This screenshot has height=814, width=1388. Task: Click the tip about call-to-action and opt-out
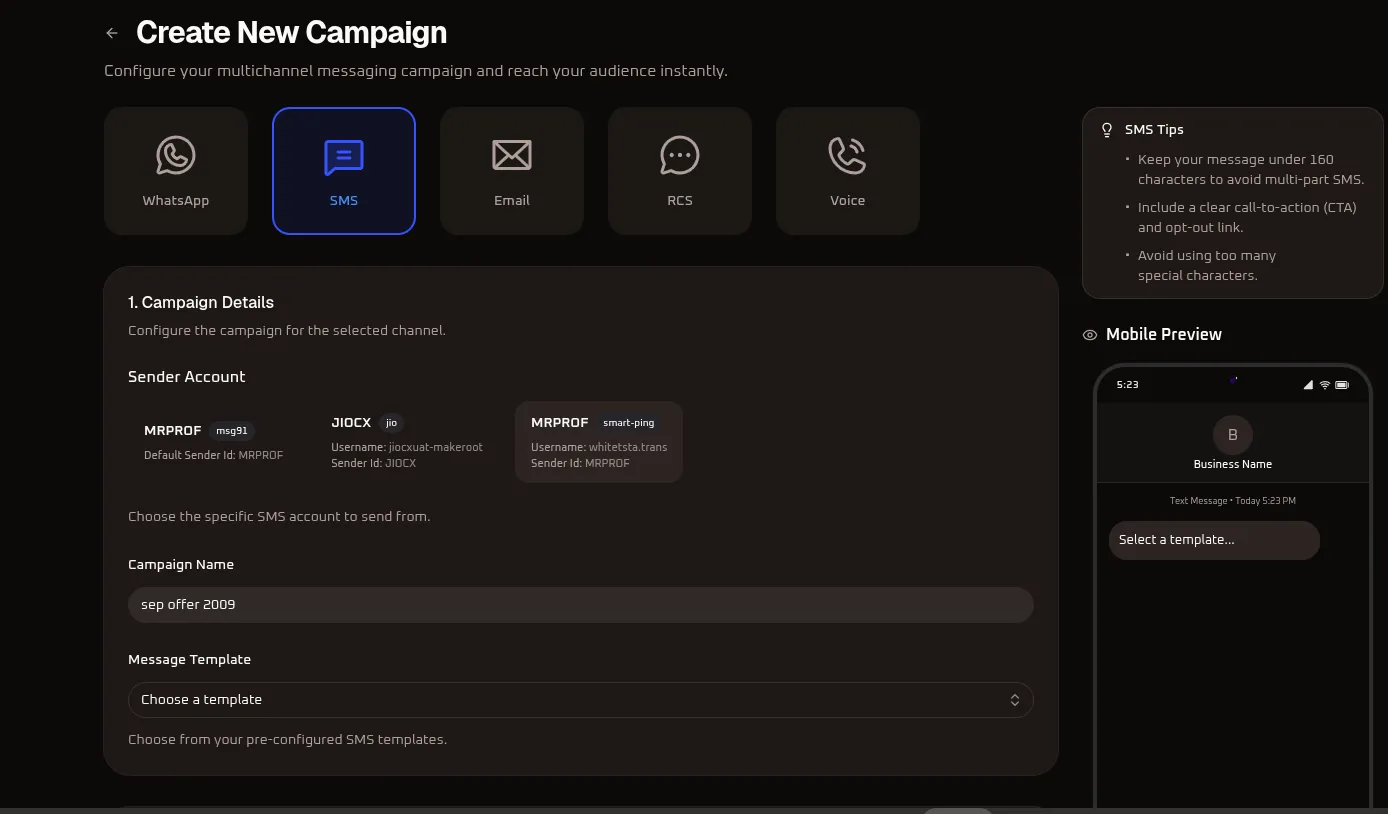tap(1246, 218)
